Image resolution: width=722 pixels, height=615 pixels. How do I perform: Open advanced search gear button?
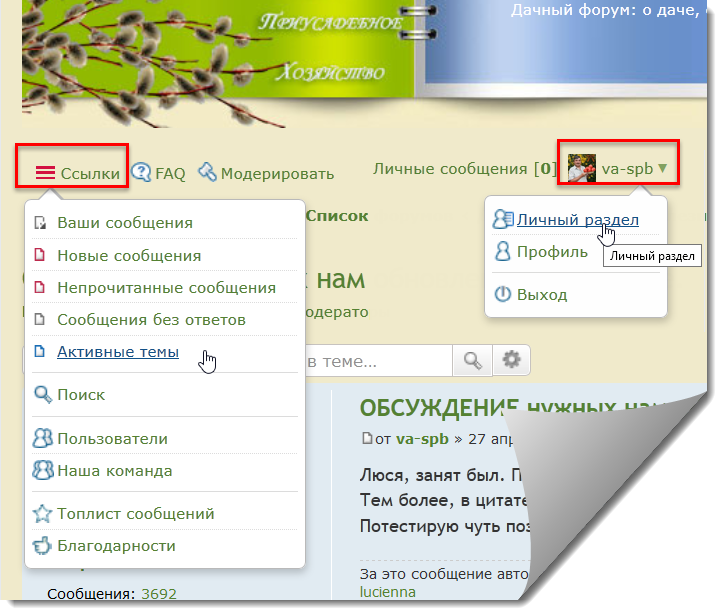pos(511,360)
